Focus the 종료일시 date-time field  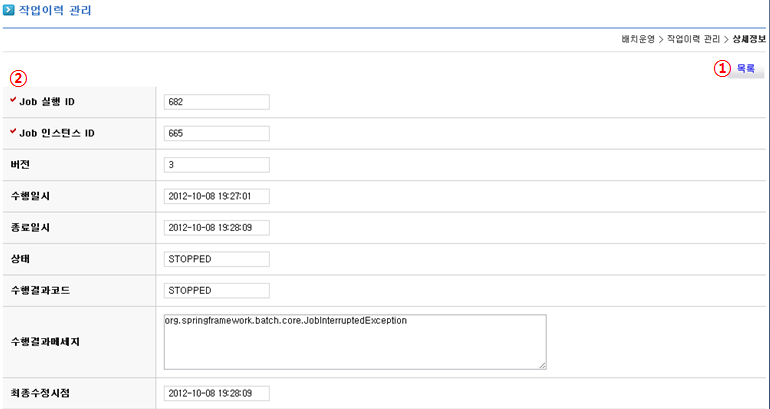[217, 227]
